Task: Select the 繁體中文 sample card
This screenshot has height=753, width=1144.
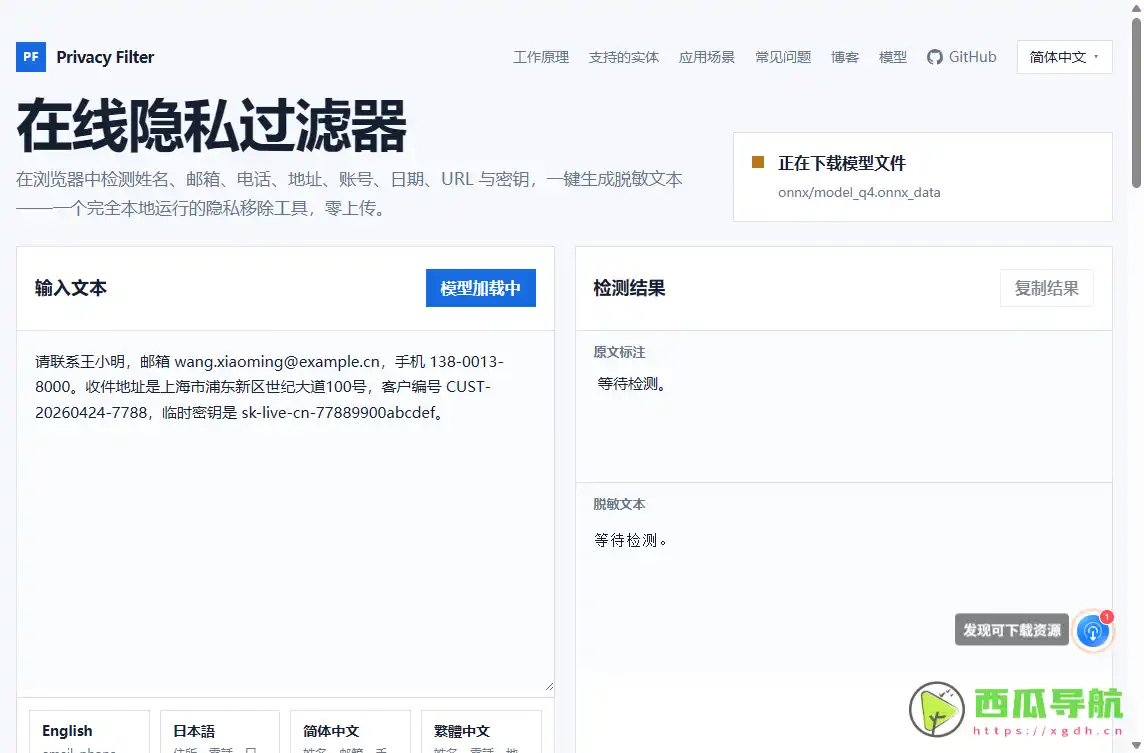Action: [x=482, y=732]
